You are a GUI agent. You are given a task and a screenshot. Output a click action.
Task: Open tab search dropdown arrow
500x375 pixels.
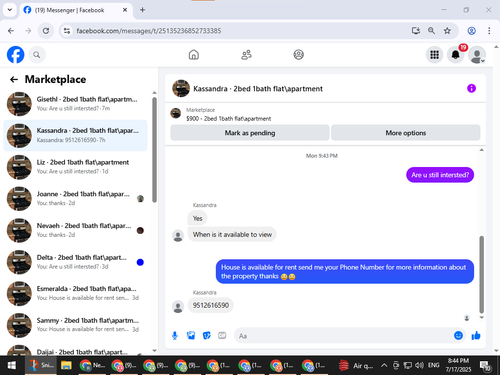pyautogui.click(x=10, y=10)
